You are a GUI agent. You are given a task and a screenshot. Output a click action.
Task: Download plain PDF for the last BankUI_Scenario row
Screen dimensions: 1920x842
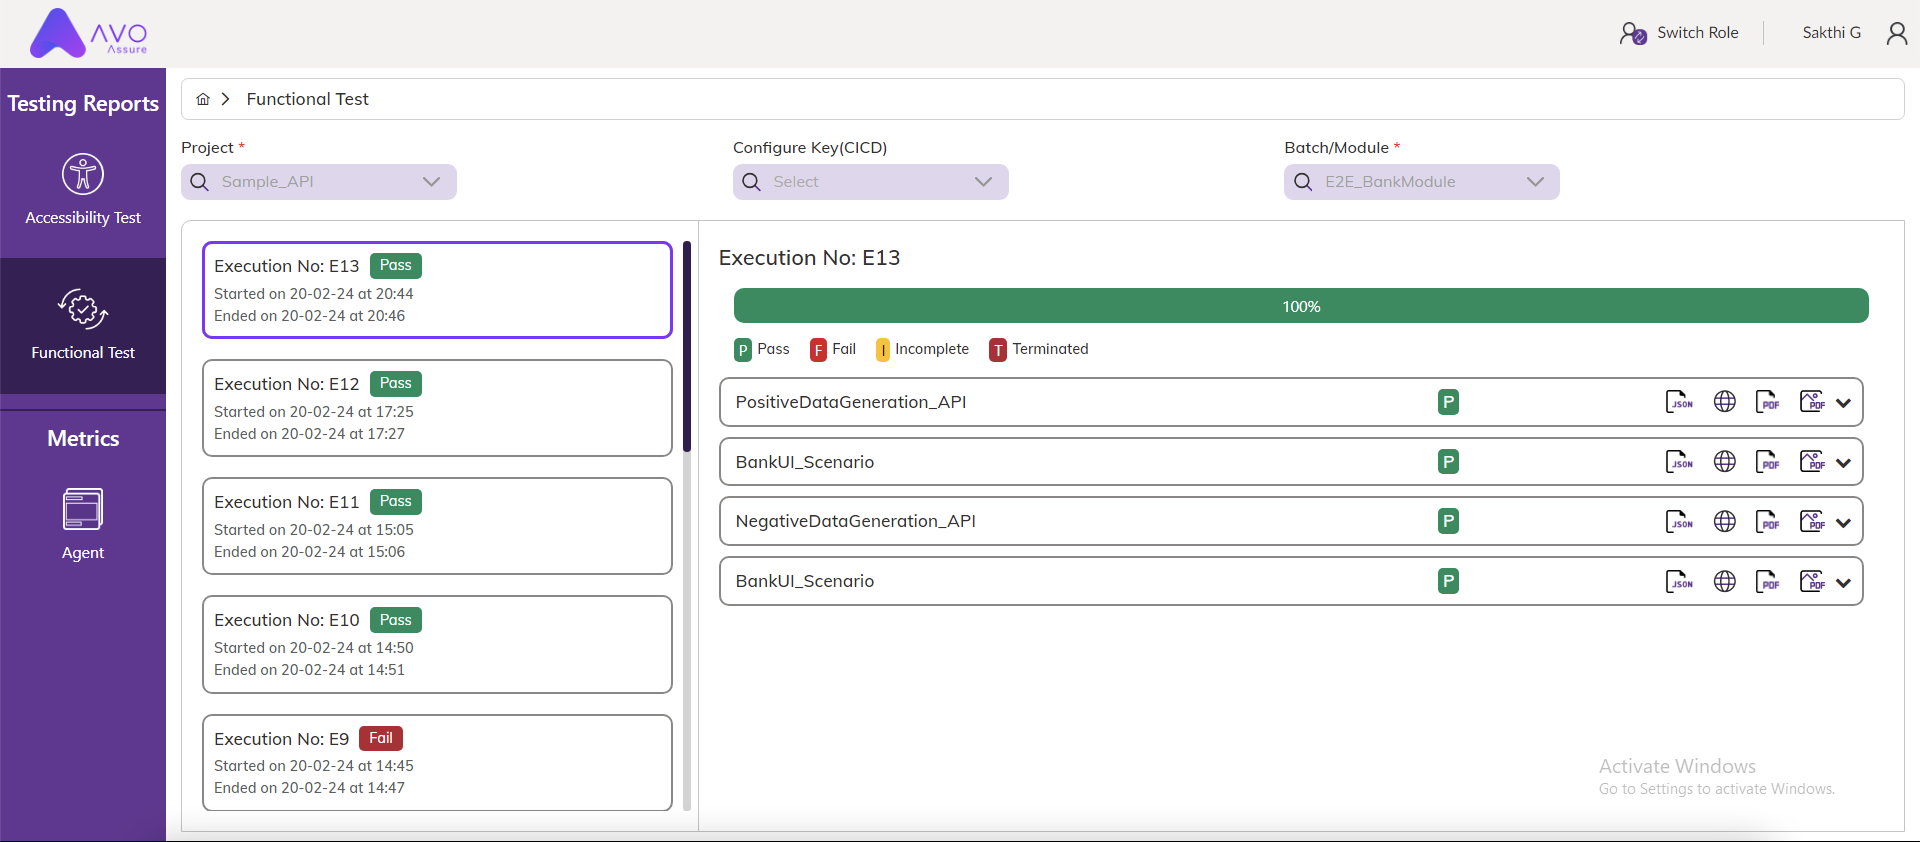pos(1768,581)
